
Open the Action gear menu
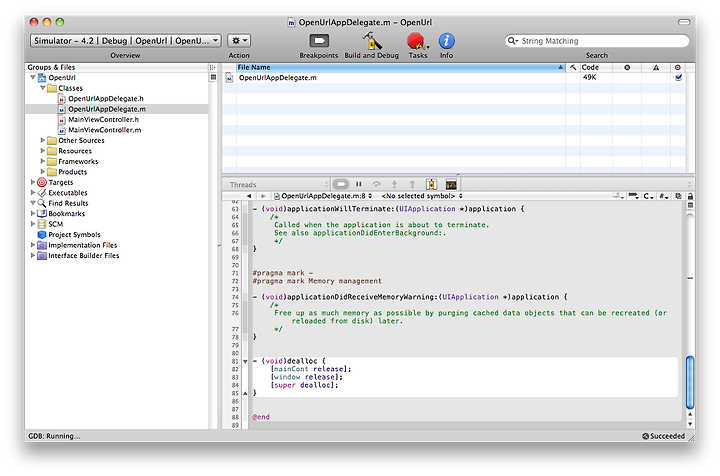(x=239, y=40)
